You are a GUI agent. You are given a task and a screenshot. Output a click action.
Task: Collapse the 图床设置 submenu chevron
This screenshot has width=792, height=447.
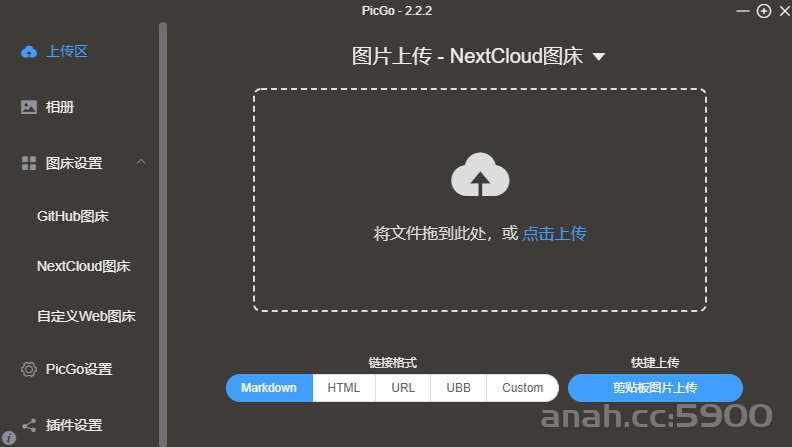pos(141,162)
